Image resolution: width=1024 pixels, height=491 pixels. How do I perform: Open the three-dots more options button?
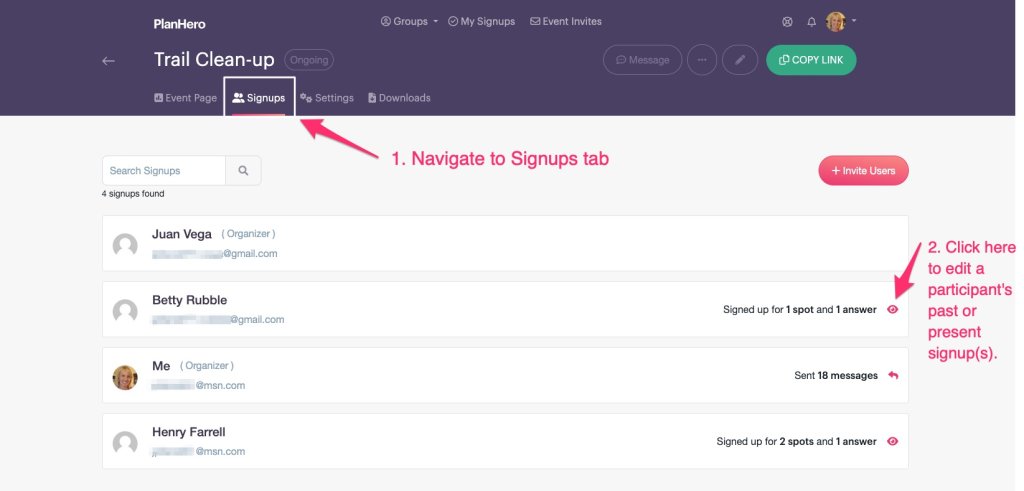click(x=702, y=60)
